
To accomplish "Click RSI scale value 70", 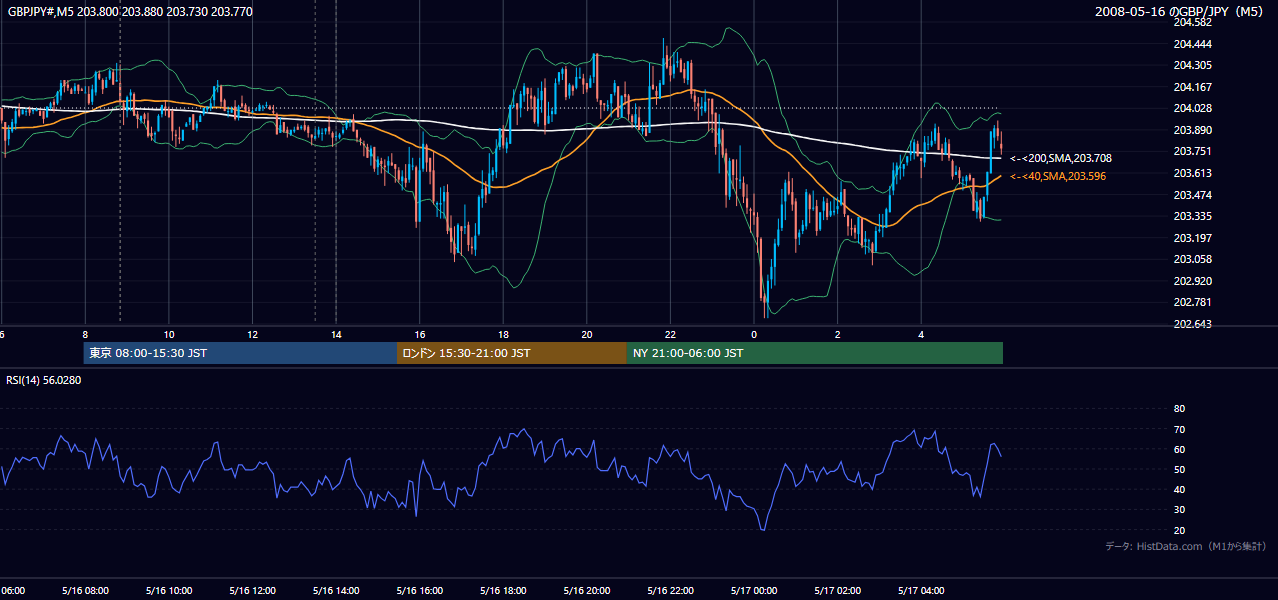I will pyautogui.click(x=1179, y=429).
